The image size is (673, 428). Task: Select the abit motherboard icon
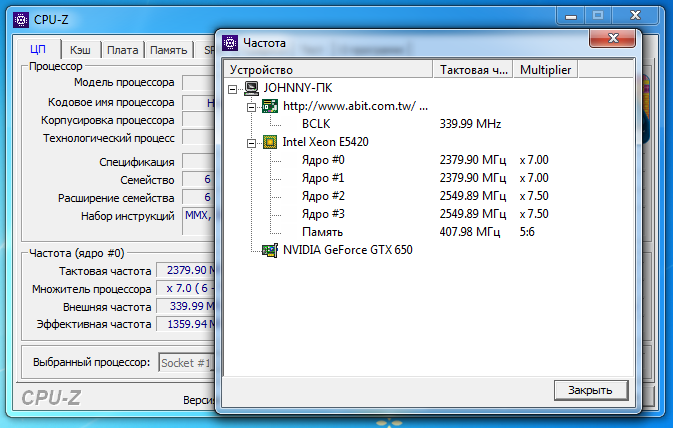tap(270, 106)
